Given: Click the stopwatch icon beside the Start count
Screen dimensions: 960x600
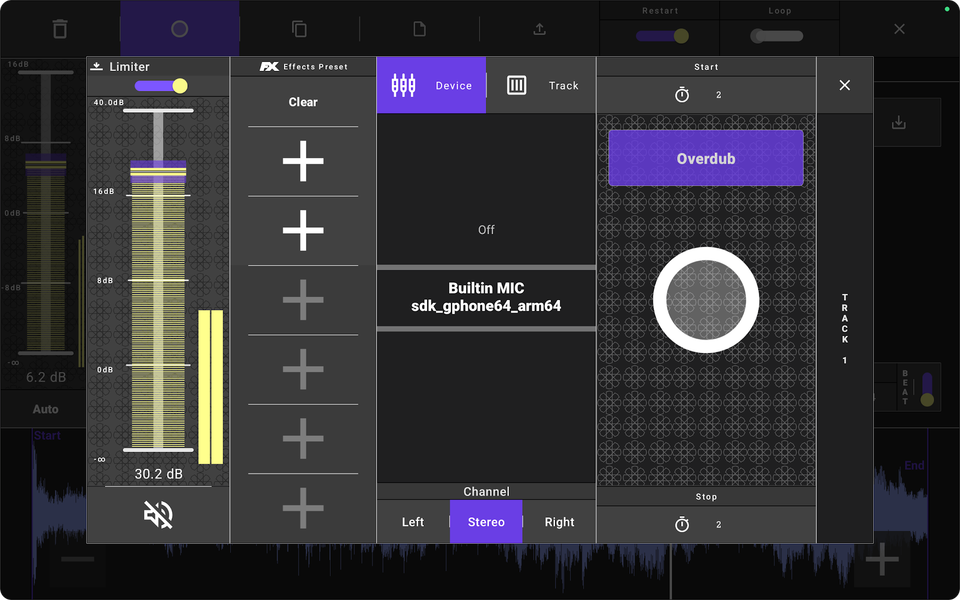Looking at the screenshot, I should (681, 94).
